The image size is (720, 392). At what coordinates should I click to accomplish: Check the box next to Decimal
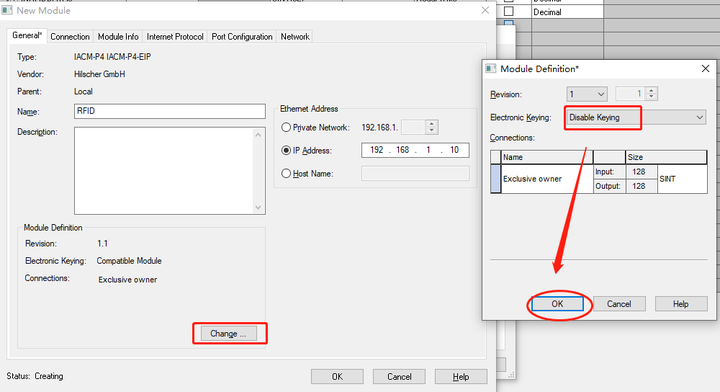pos(509,11)
